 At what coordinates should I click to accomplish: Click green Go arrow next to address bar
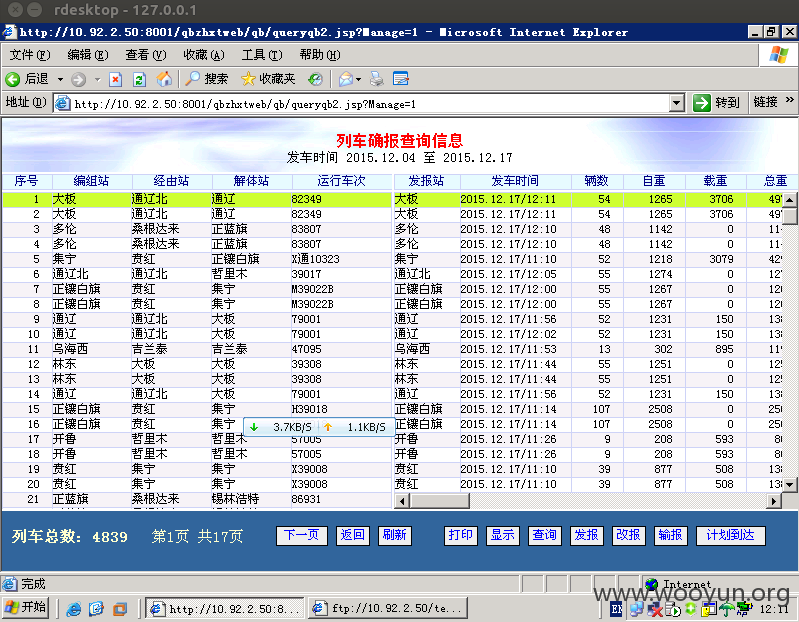coord(702,103)
